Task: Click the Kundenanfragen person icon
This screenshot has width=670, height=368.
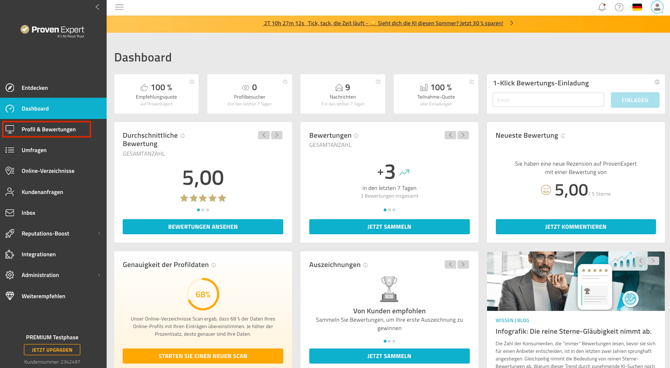Action: click(x=10, y=192)
